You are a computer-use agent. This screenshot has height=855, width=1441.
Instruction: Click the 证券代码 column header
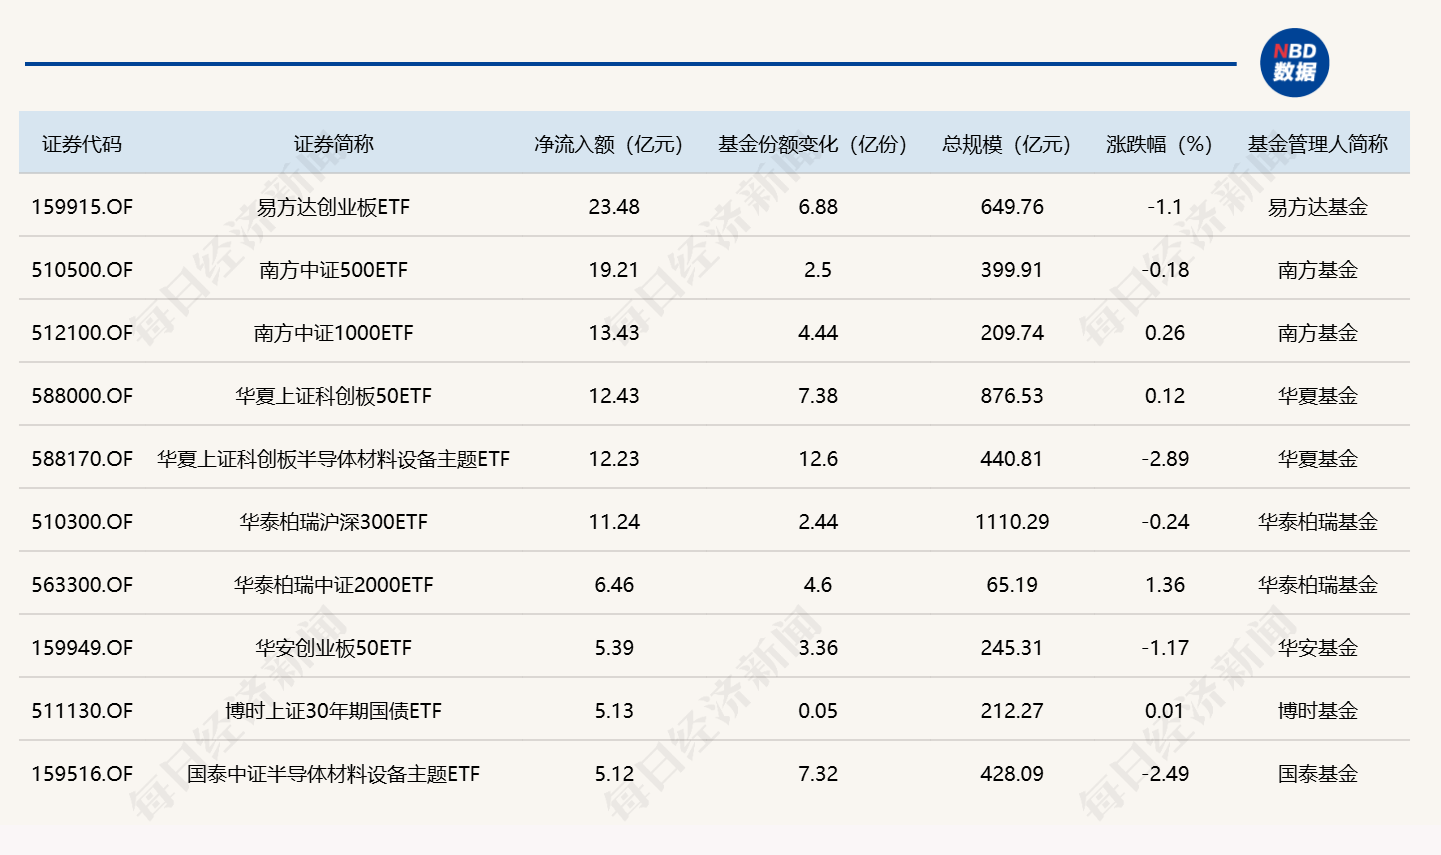(82, 144)
